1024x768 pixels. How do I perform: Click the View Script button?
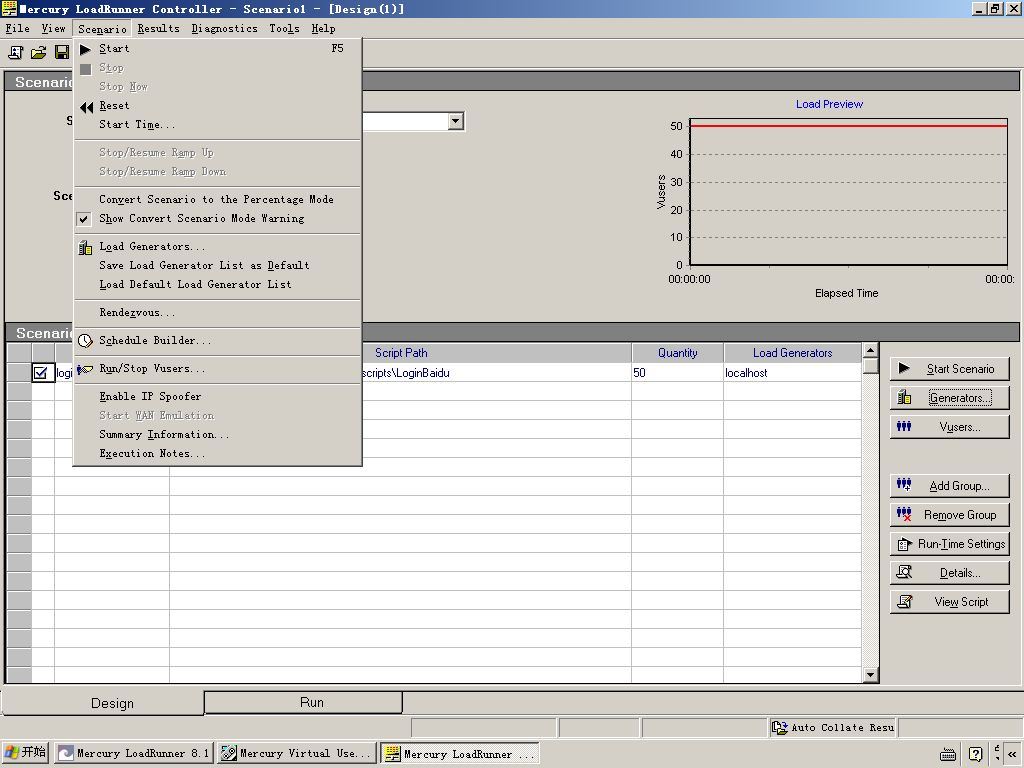click(x=950, y=602)
